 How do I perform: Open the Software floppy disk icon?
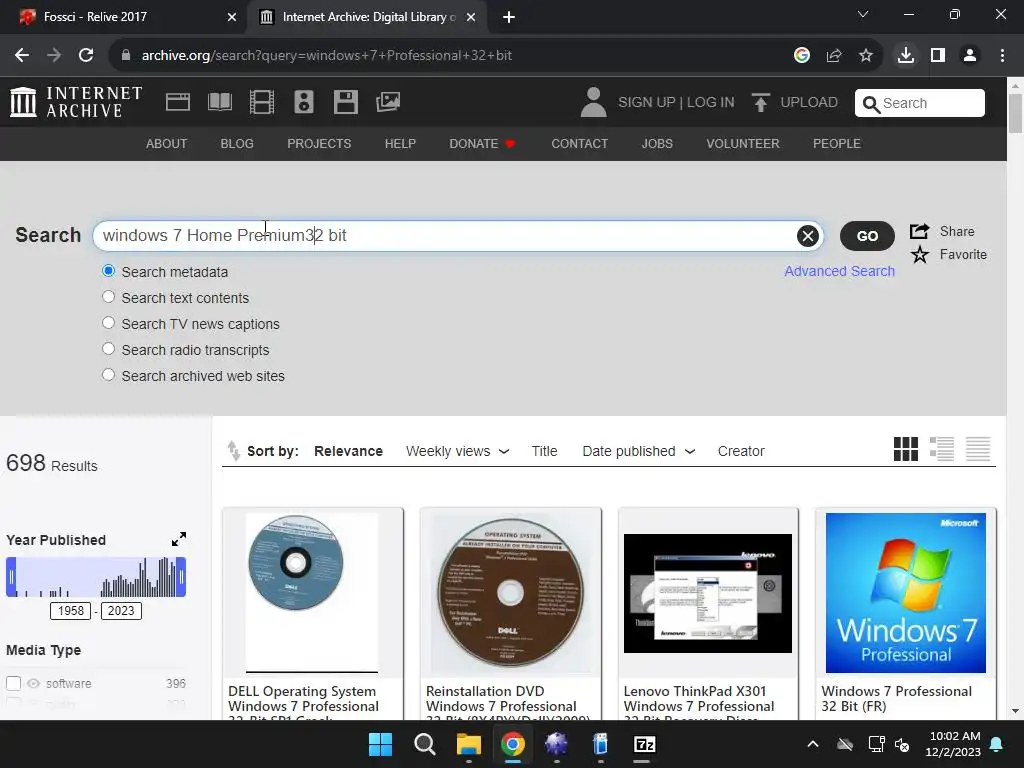345,102
